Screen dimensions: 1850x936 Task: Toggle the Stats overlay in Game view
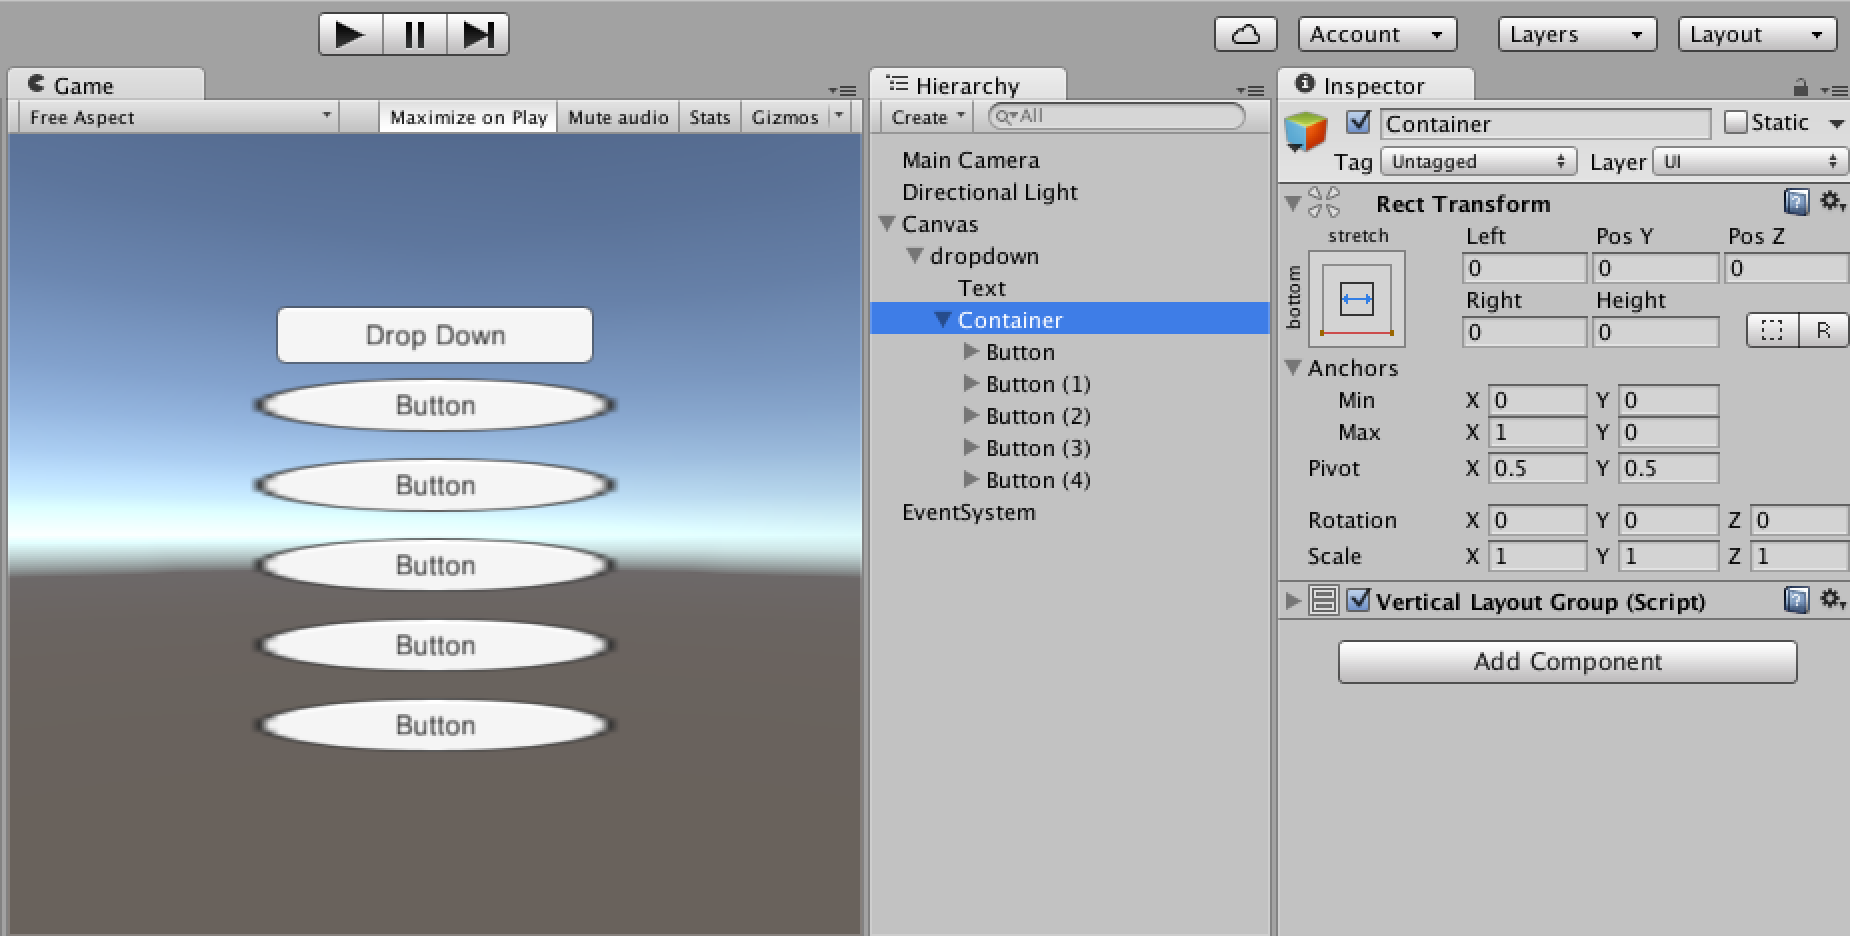[x=709, y=116]
